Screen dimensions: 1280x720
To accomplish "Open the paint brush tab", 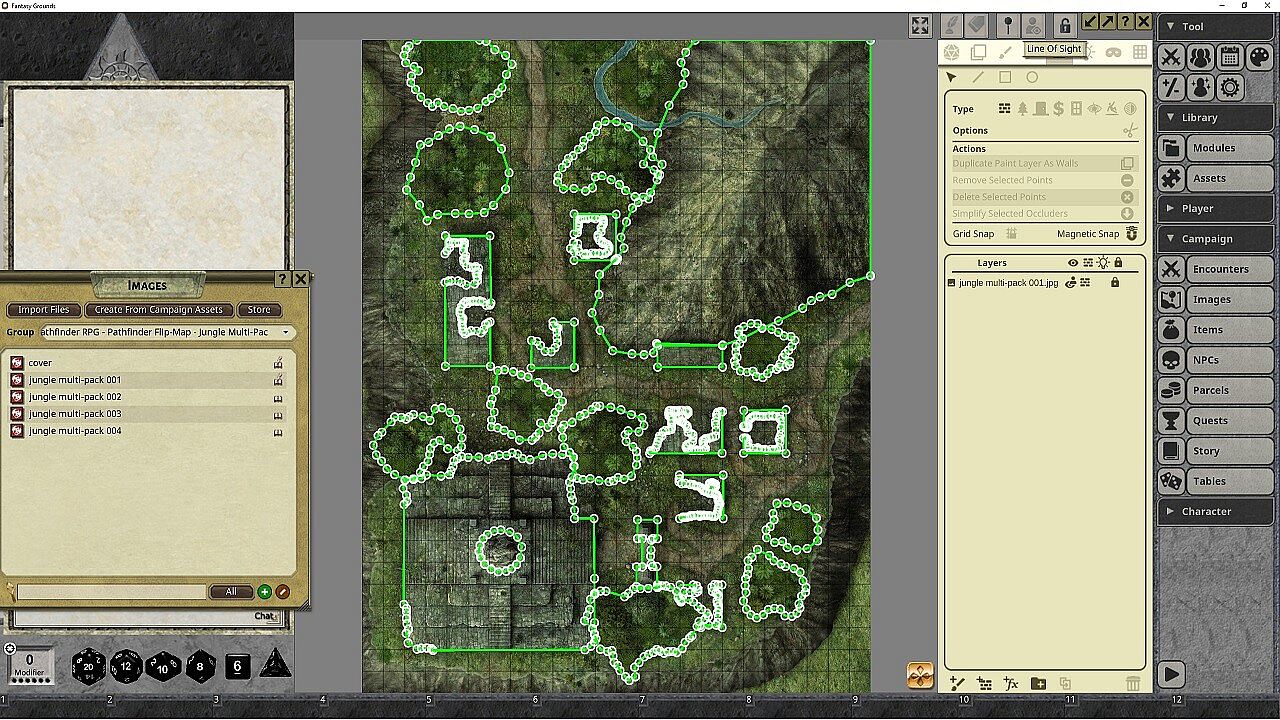I will pyautogui.click(x=1006, y=52).
